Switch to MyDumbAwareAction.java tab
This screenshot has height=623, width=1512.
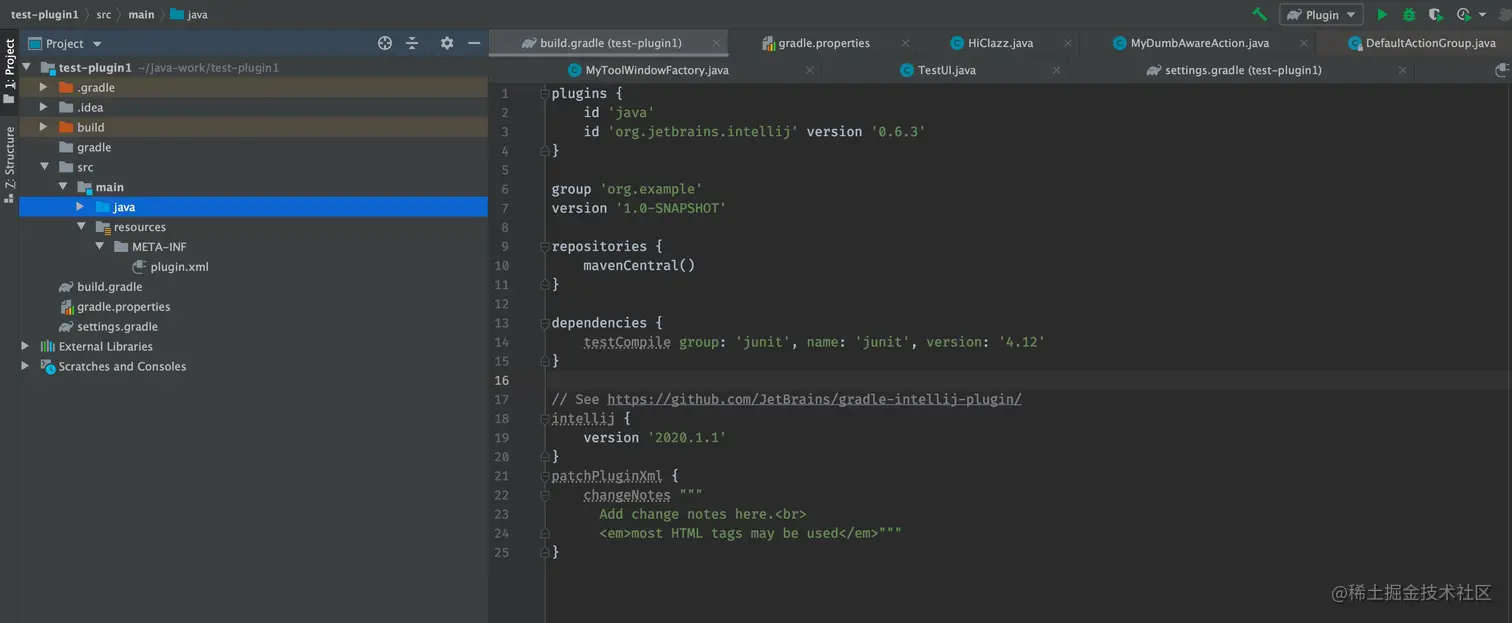pos(1191,43)
